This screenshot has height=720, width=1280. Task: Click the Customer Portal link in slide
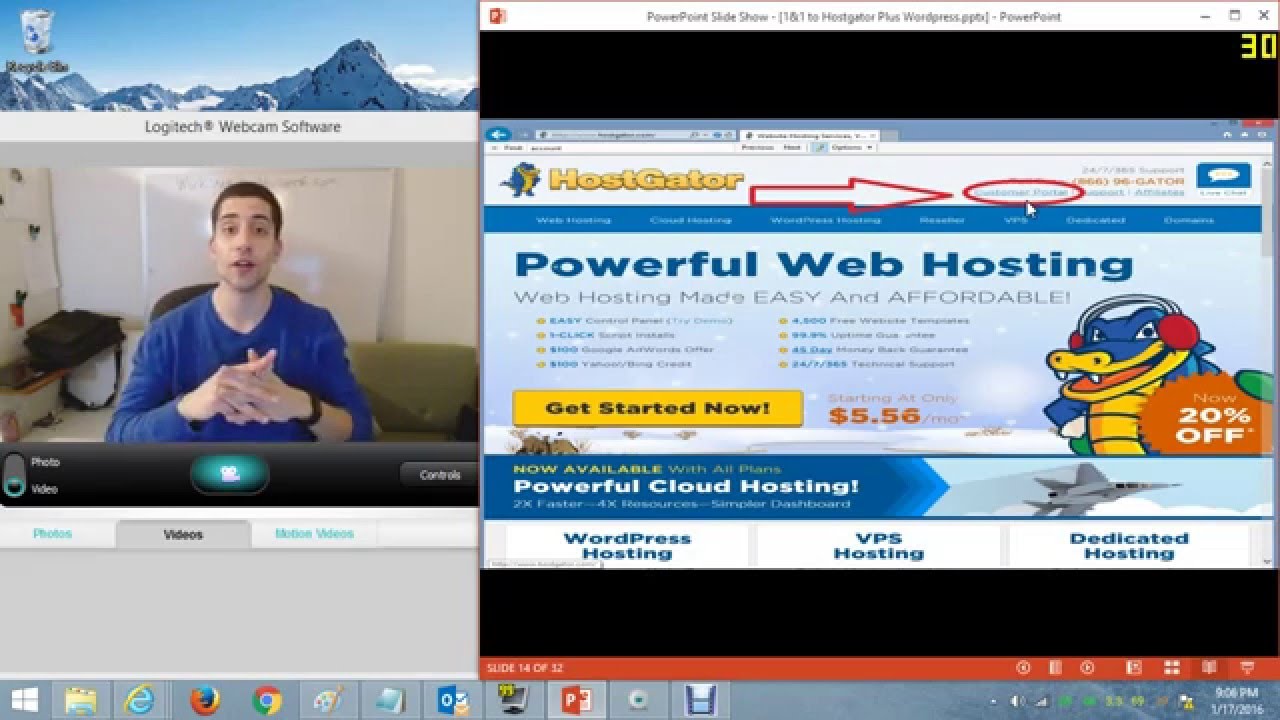coord(1020,192)
